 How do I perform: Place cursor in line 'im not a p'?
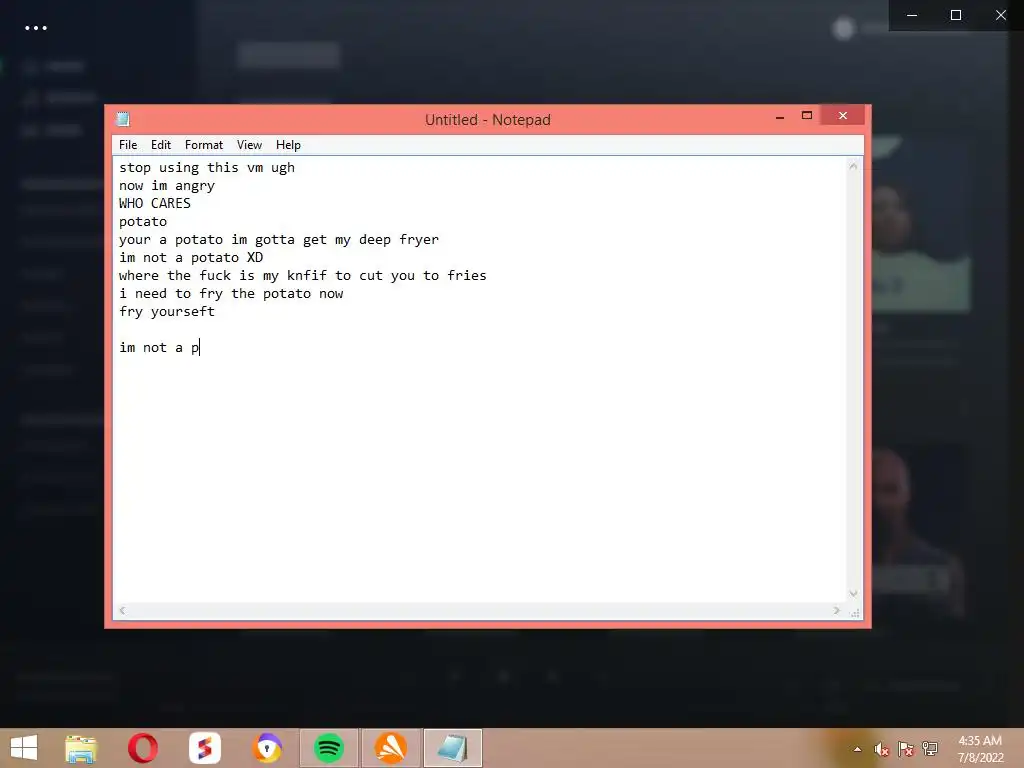(x=159, y=347)
